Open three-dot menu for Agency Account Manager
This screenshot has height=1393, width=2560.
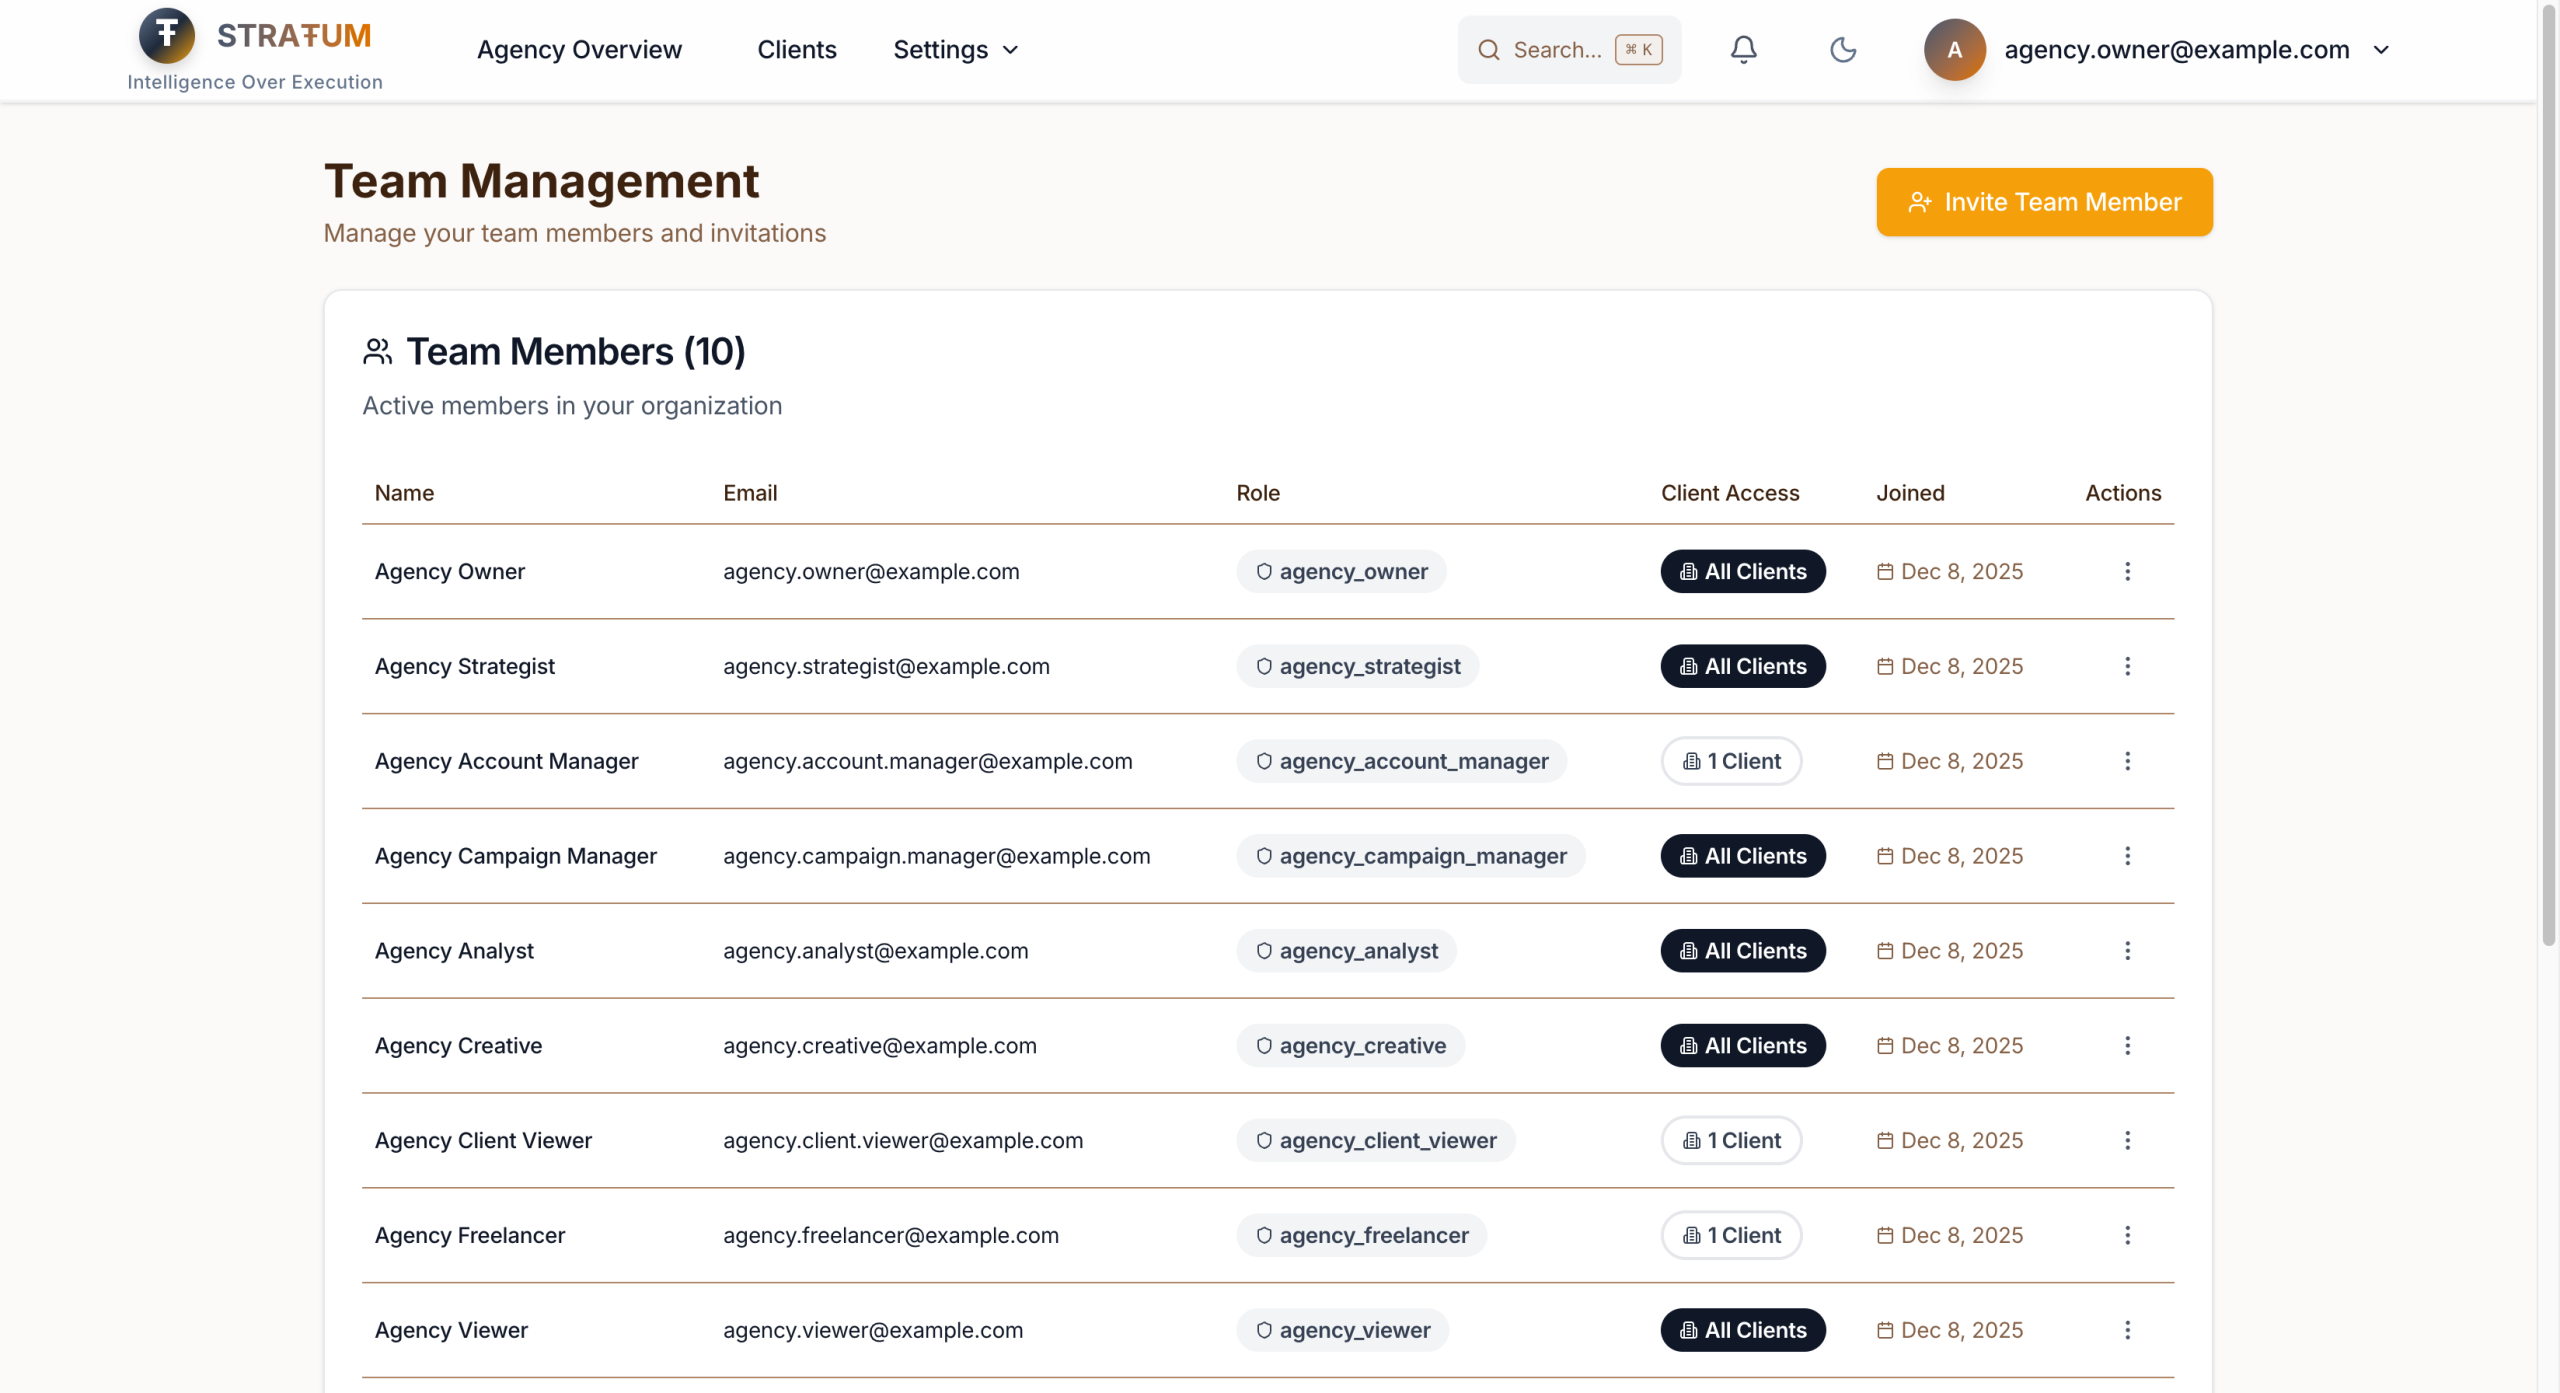(x=2127, y=761)
